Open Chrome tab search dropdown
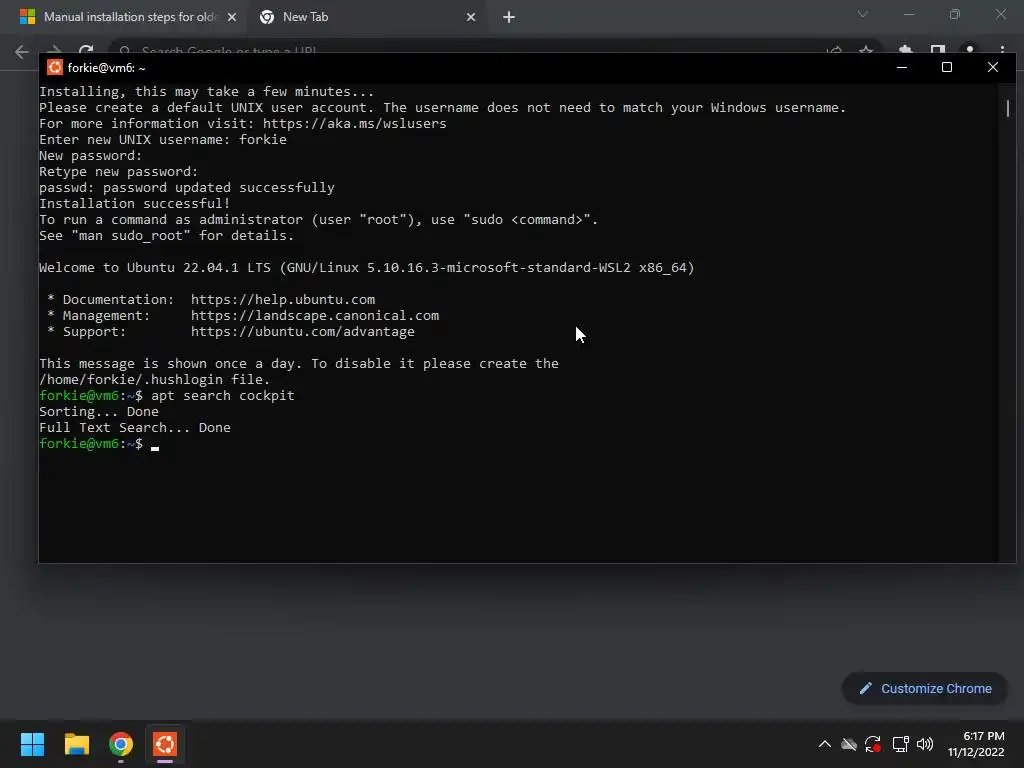Screen dimensions: 1024x768 pos(863,14)
